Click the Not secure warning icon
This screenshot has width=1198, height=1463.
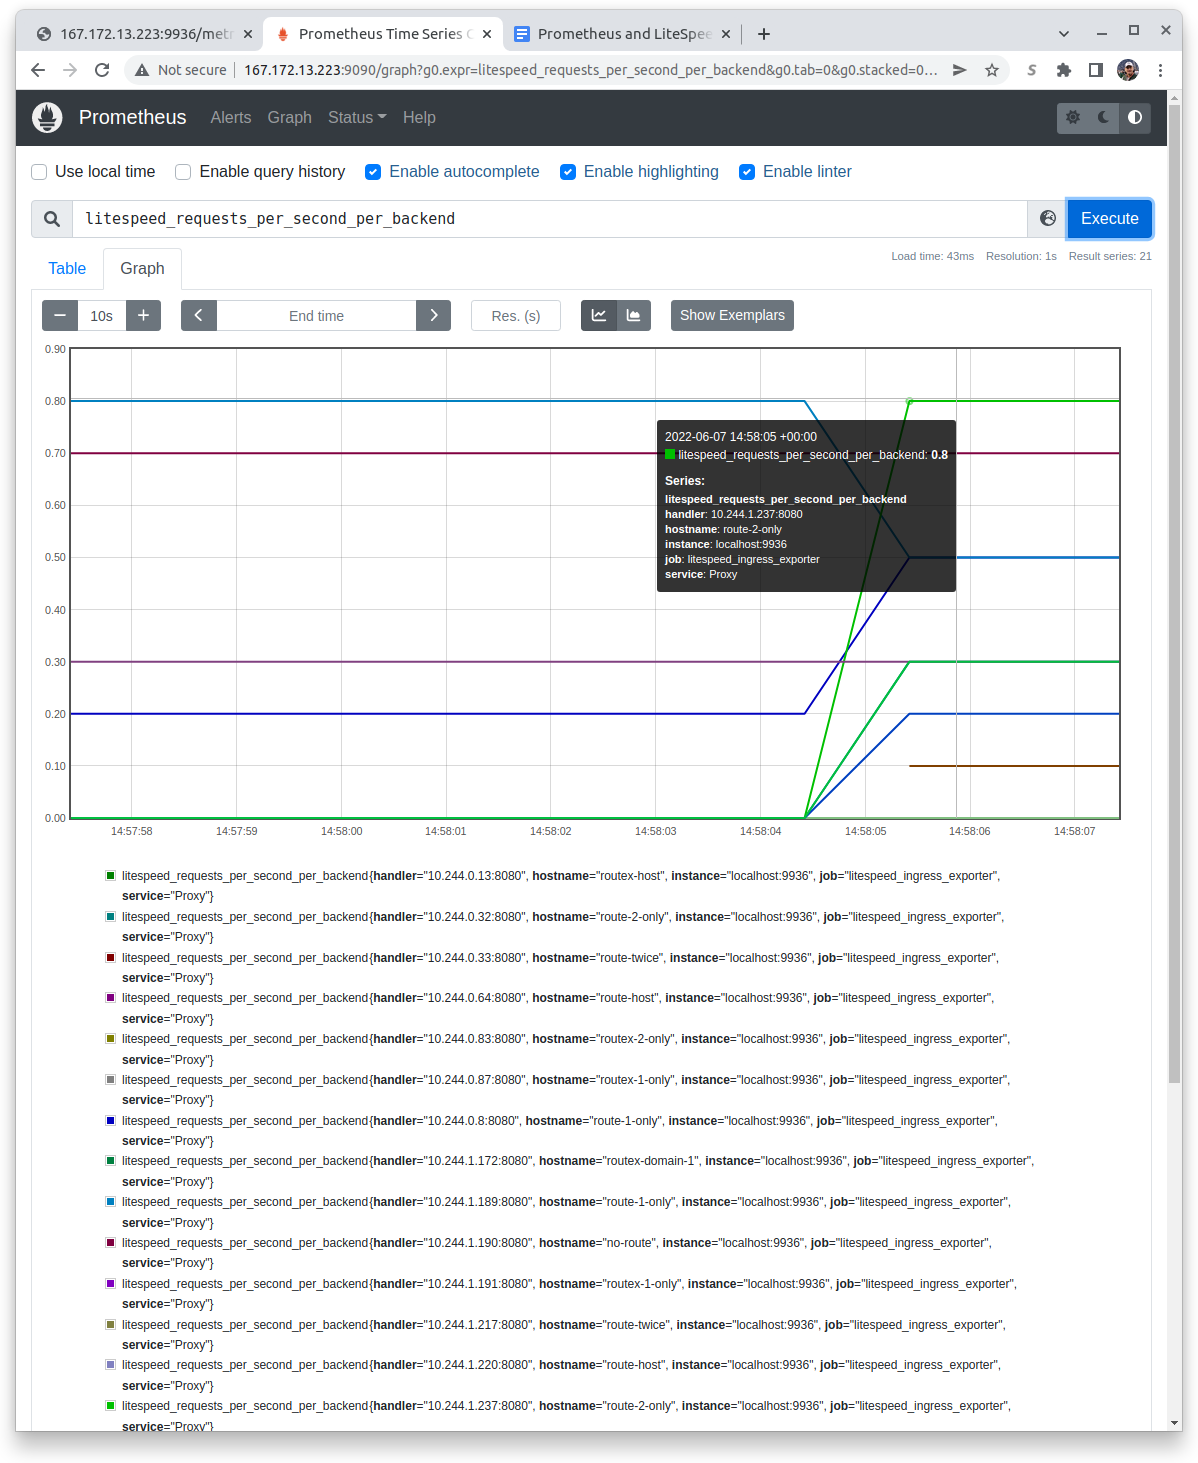point(142,70)
